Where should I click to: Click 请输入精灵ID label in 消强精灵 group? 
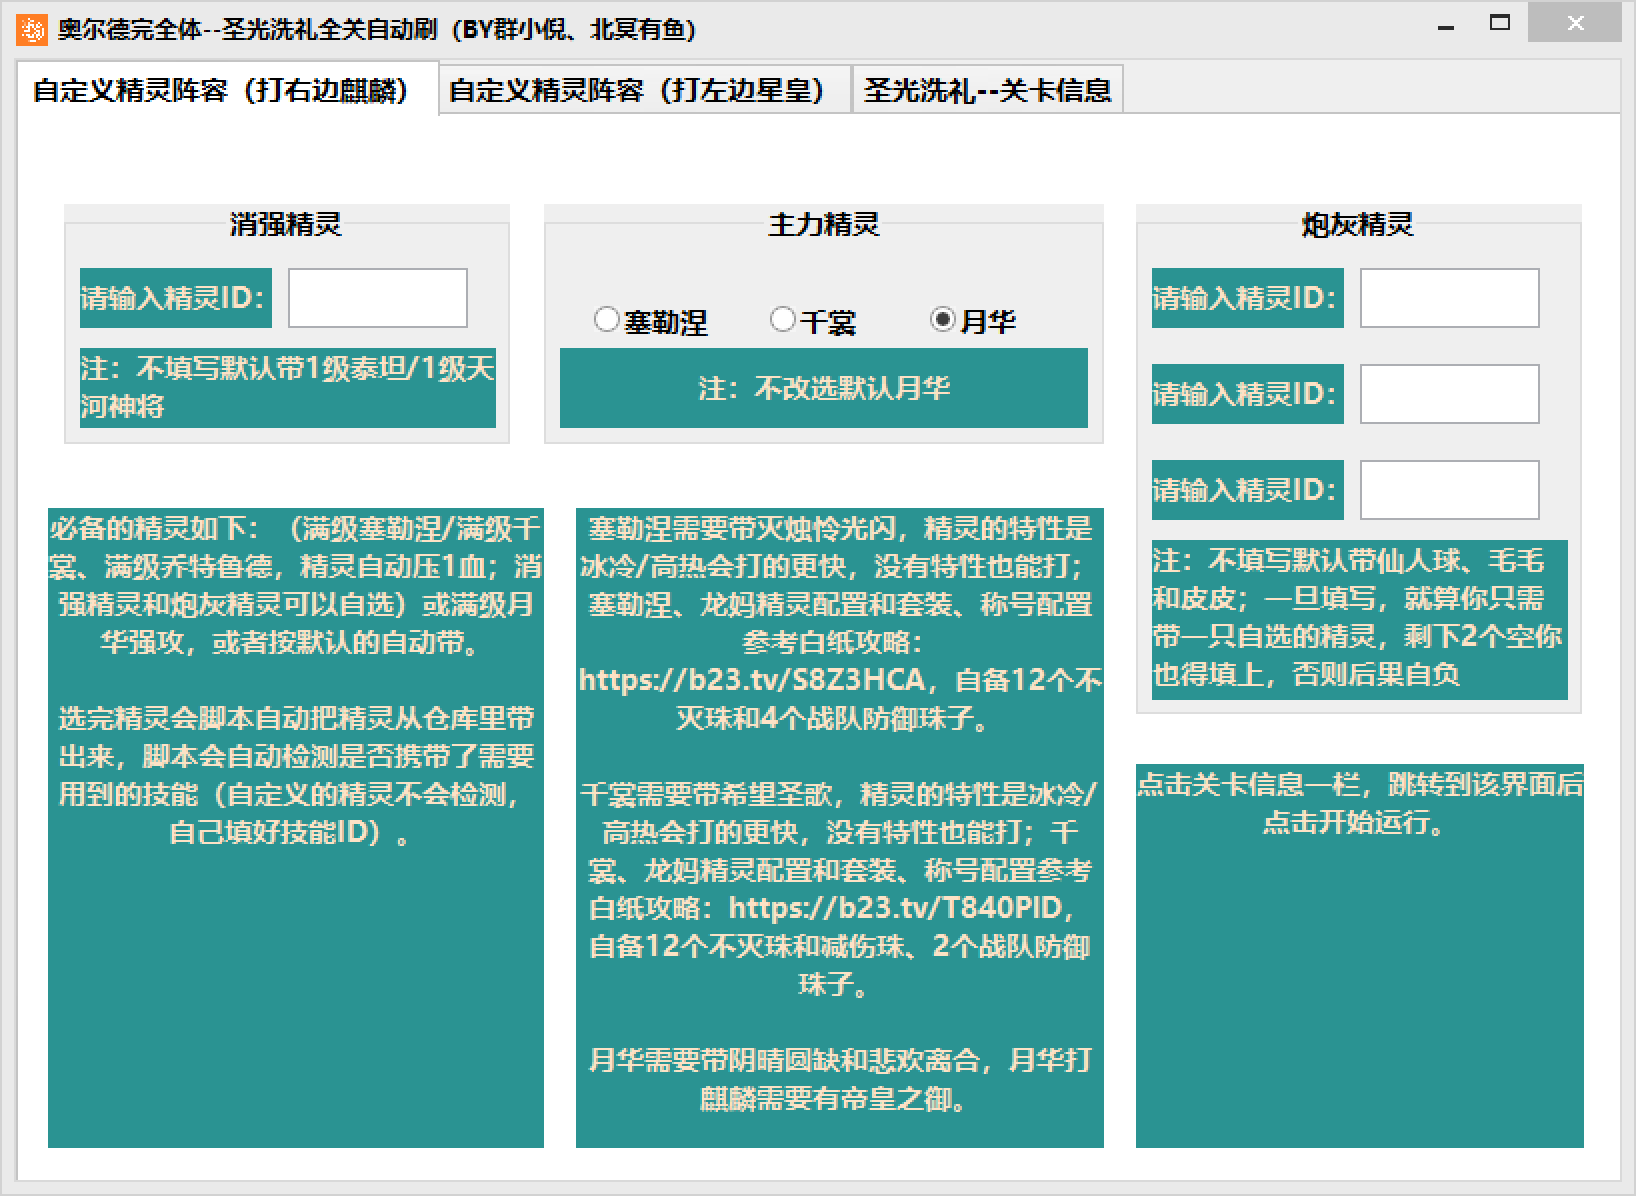click(x=176, y=298)
